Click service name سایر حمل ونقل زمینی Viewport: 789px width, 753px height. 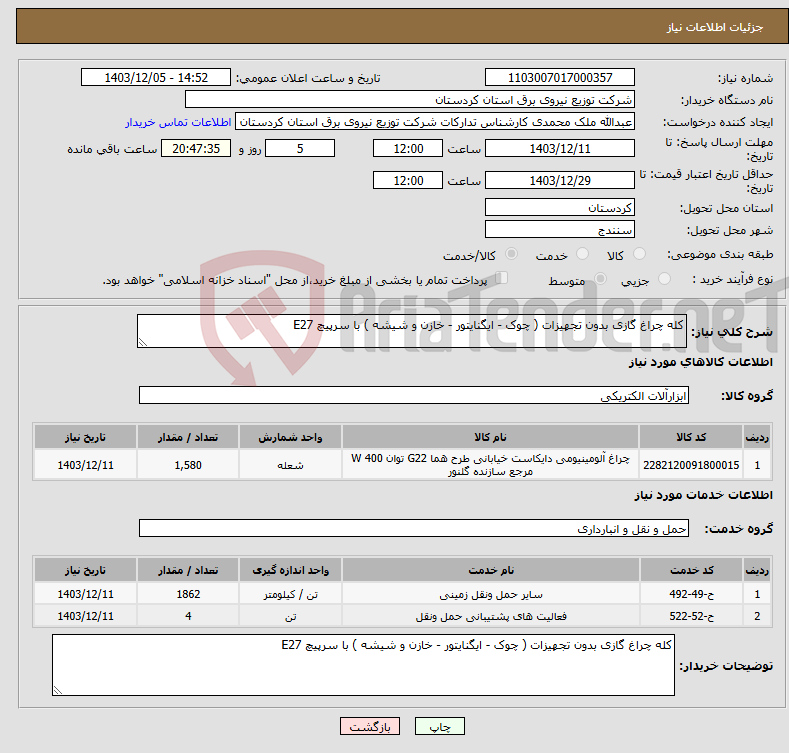click(x=491, y=594)
